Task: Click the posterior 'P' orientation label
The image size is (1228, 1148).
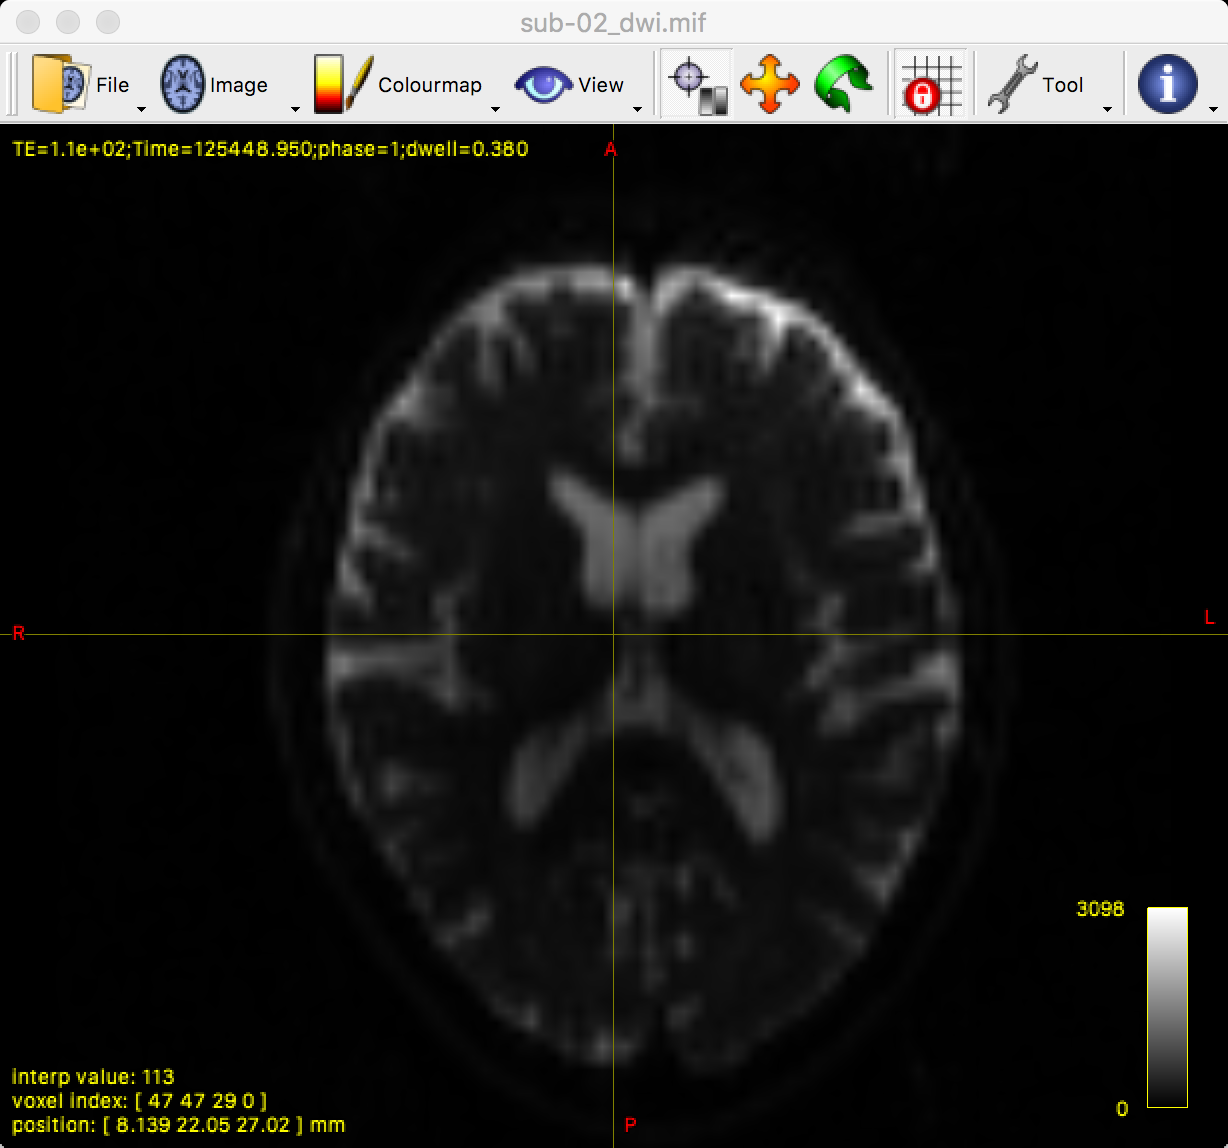Action: tap(630, 1125)
